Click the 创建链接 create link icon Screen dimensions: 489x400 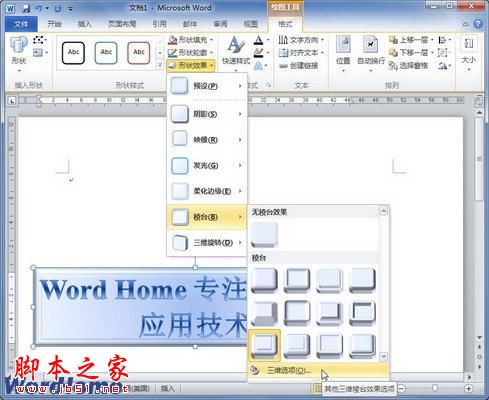pyautogui.click(x=283, y=66)
